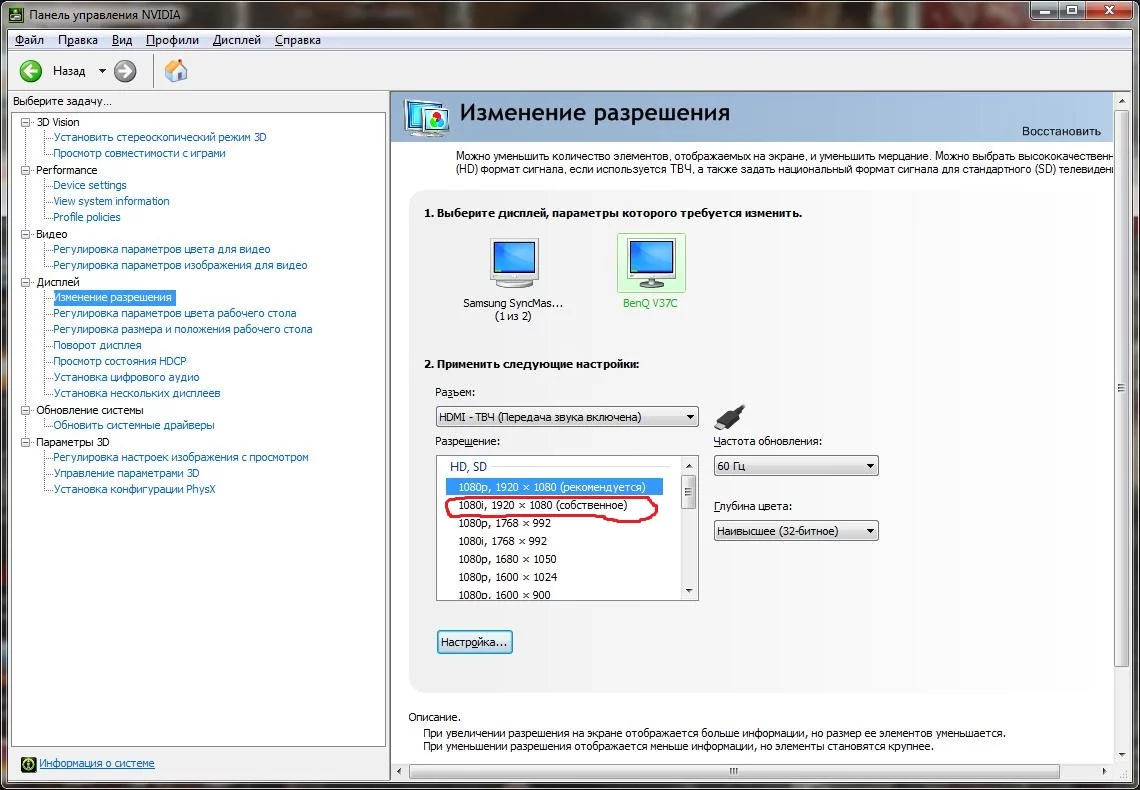Screen dimensions: 1140x790
Task: Select 1080p, 1600 × 1024 resolution
Action: pyautogui.click(x=507, y=577)
